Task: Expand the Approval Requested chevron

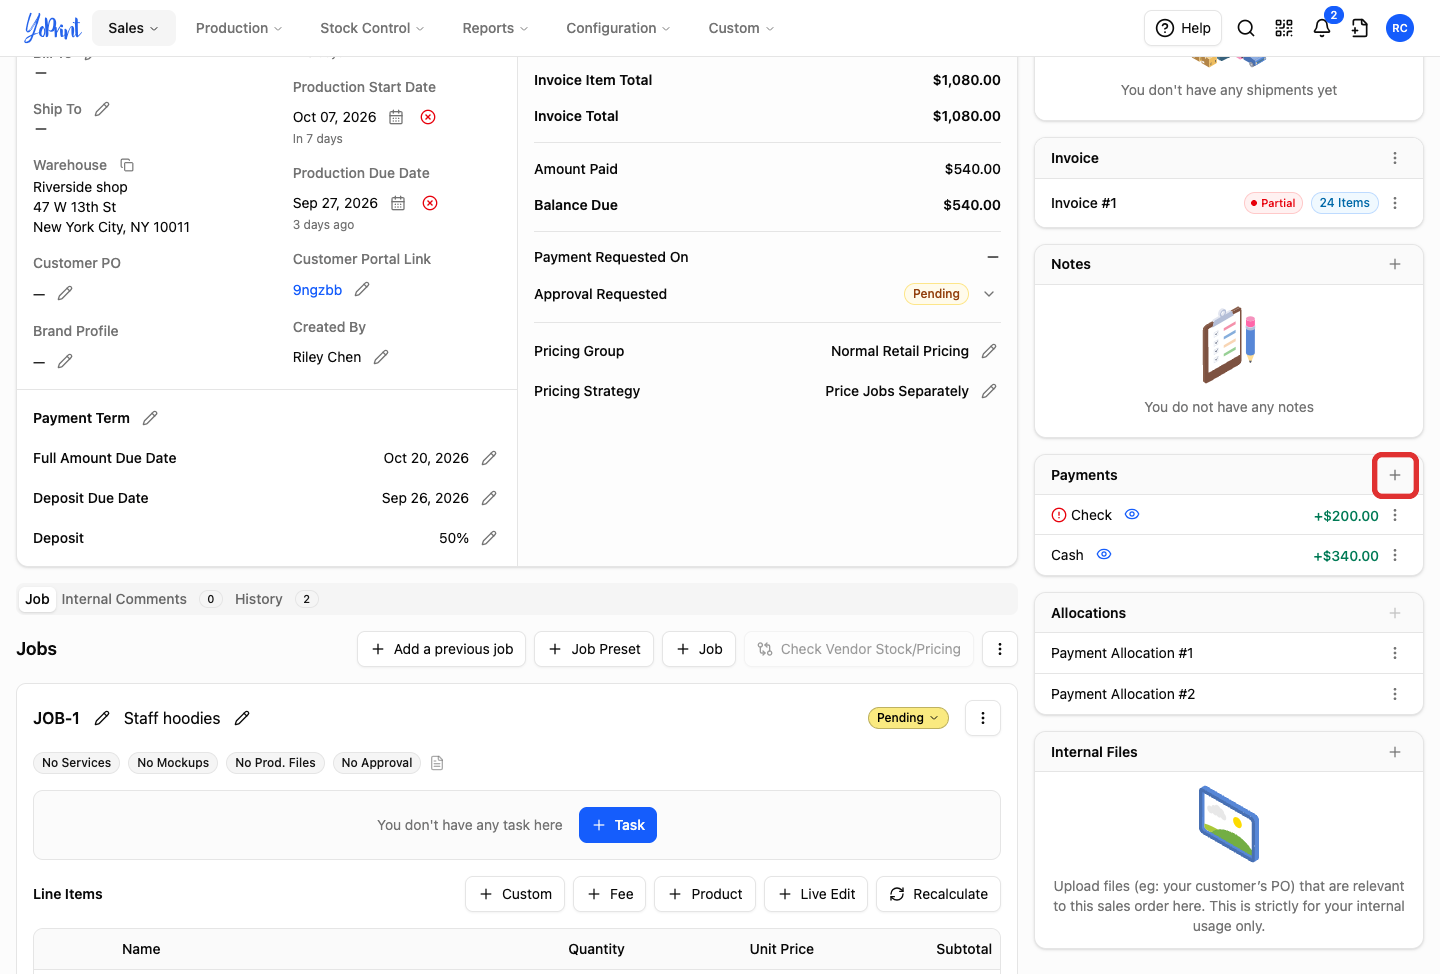Action: (x=989, y=294)
